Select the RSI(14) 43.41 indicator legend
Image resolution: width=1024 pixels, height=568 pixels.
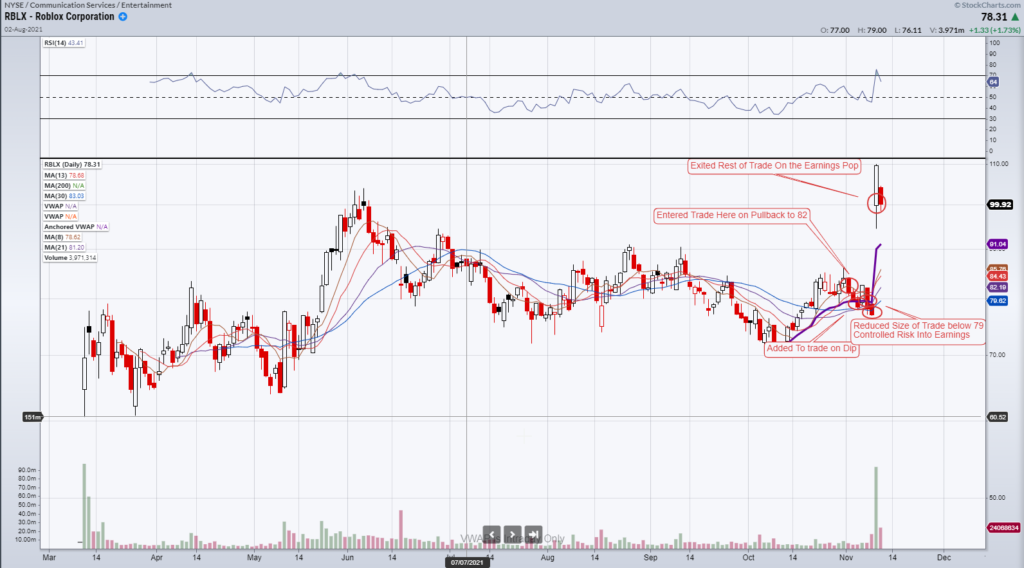[x=64, y=43]
